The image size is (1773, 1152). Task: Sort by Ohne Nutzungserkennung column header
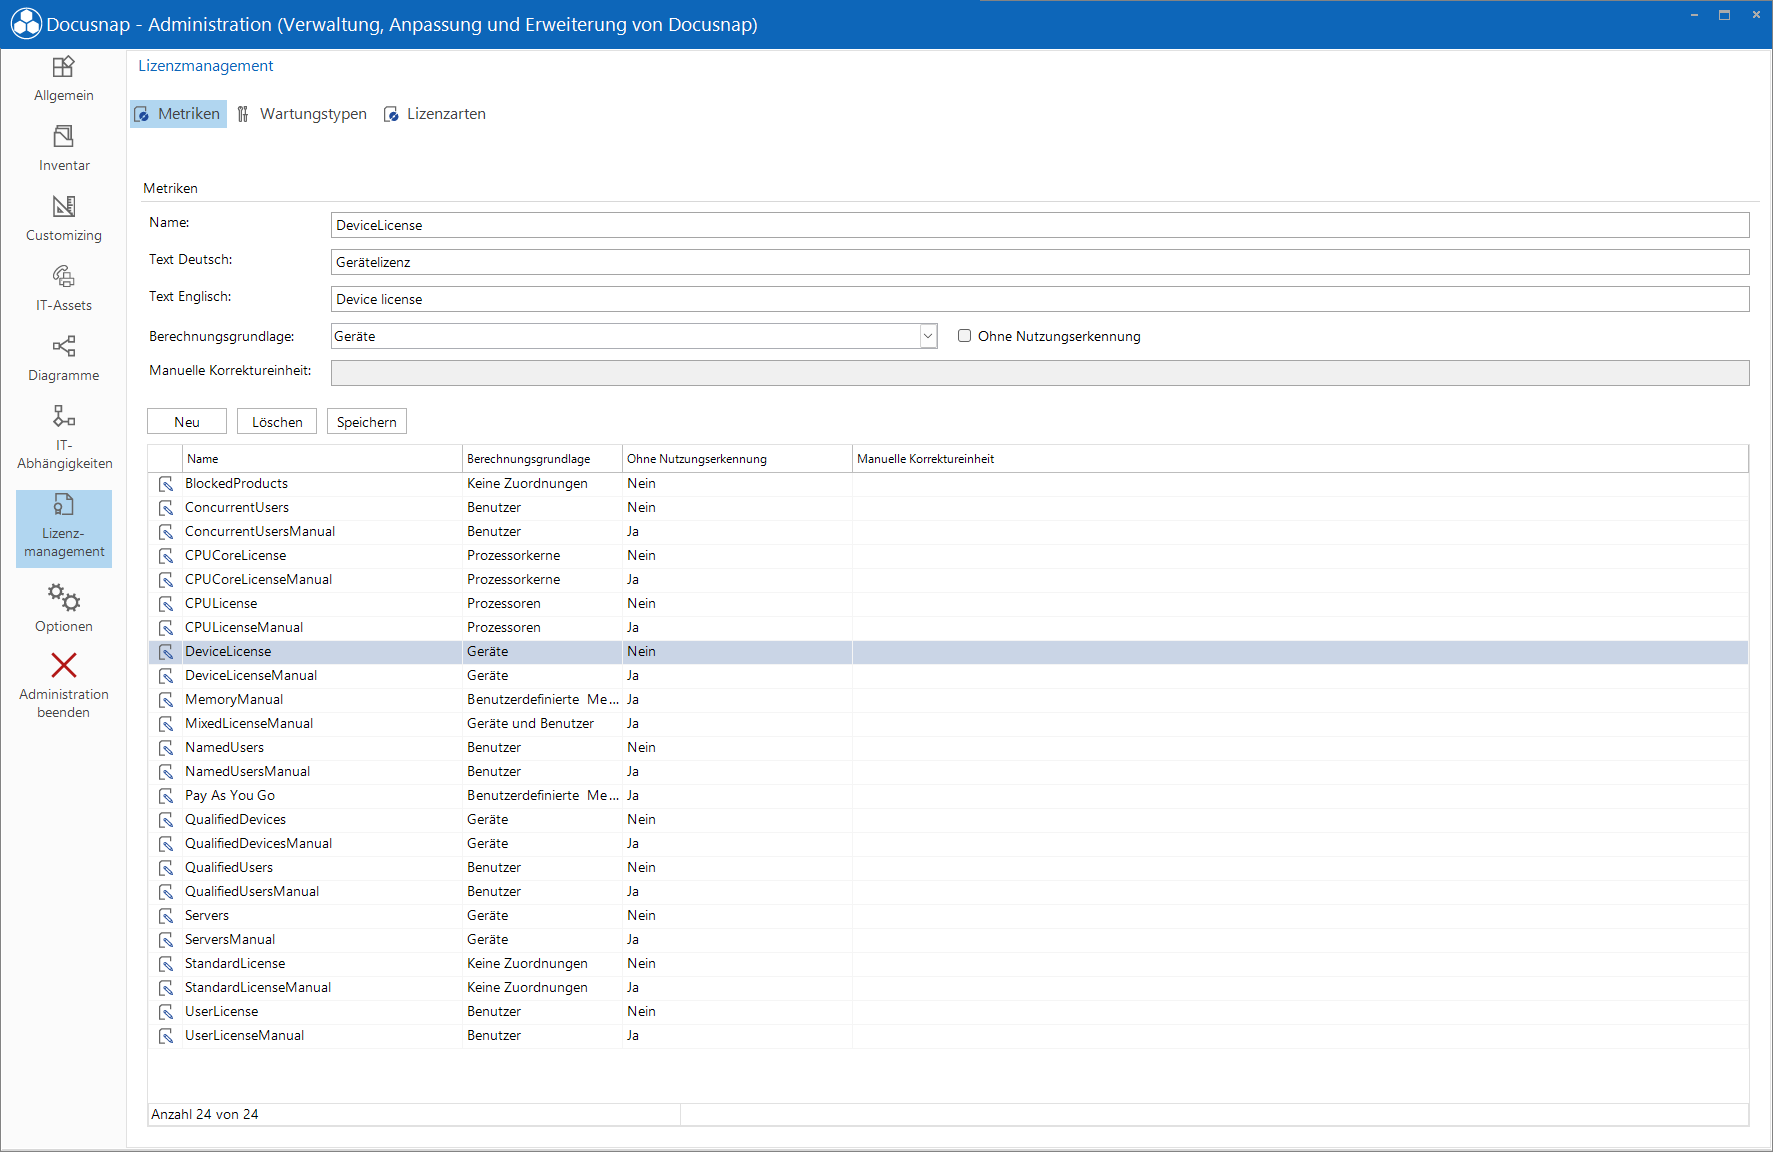coord(737,459)
